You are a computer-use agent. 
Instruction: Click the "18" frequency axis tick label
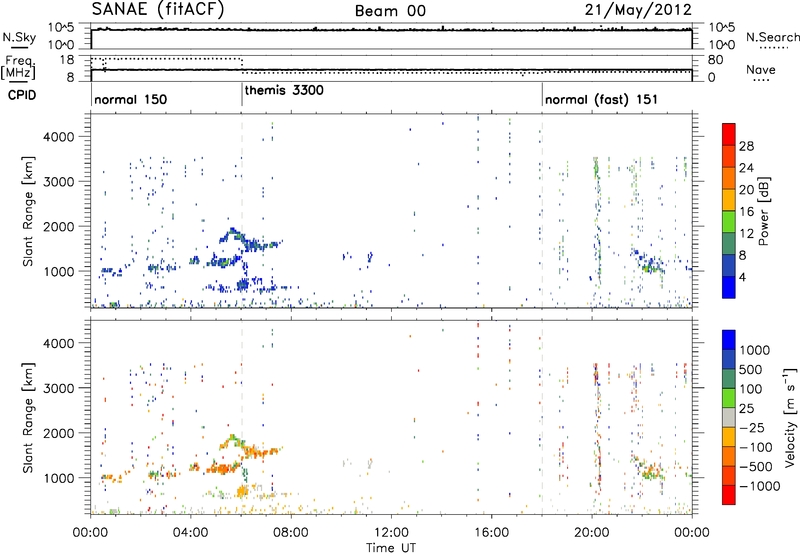67,60
